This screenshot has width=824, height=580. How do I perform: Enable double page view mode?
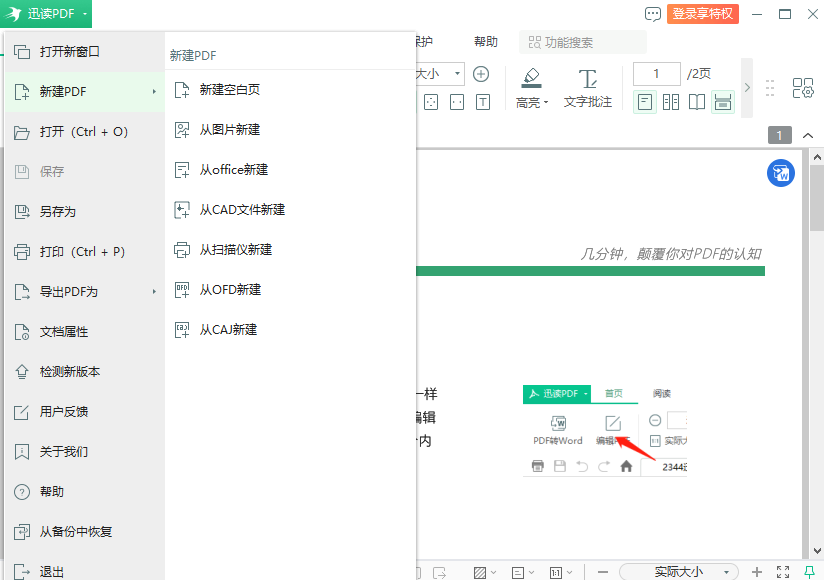pos(671,102)
